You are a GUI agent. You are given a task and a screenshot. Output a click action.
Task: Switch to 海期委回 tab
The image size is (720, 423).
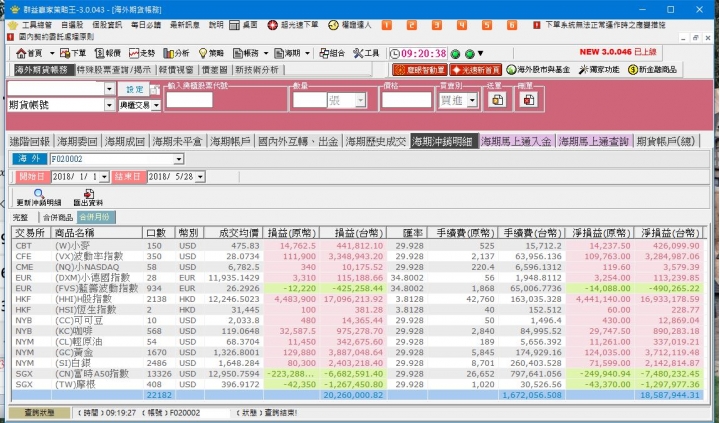pos(77,141)
